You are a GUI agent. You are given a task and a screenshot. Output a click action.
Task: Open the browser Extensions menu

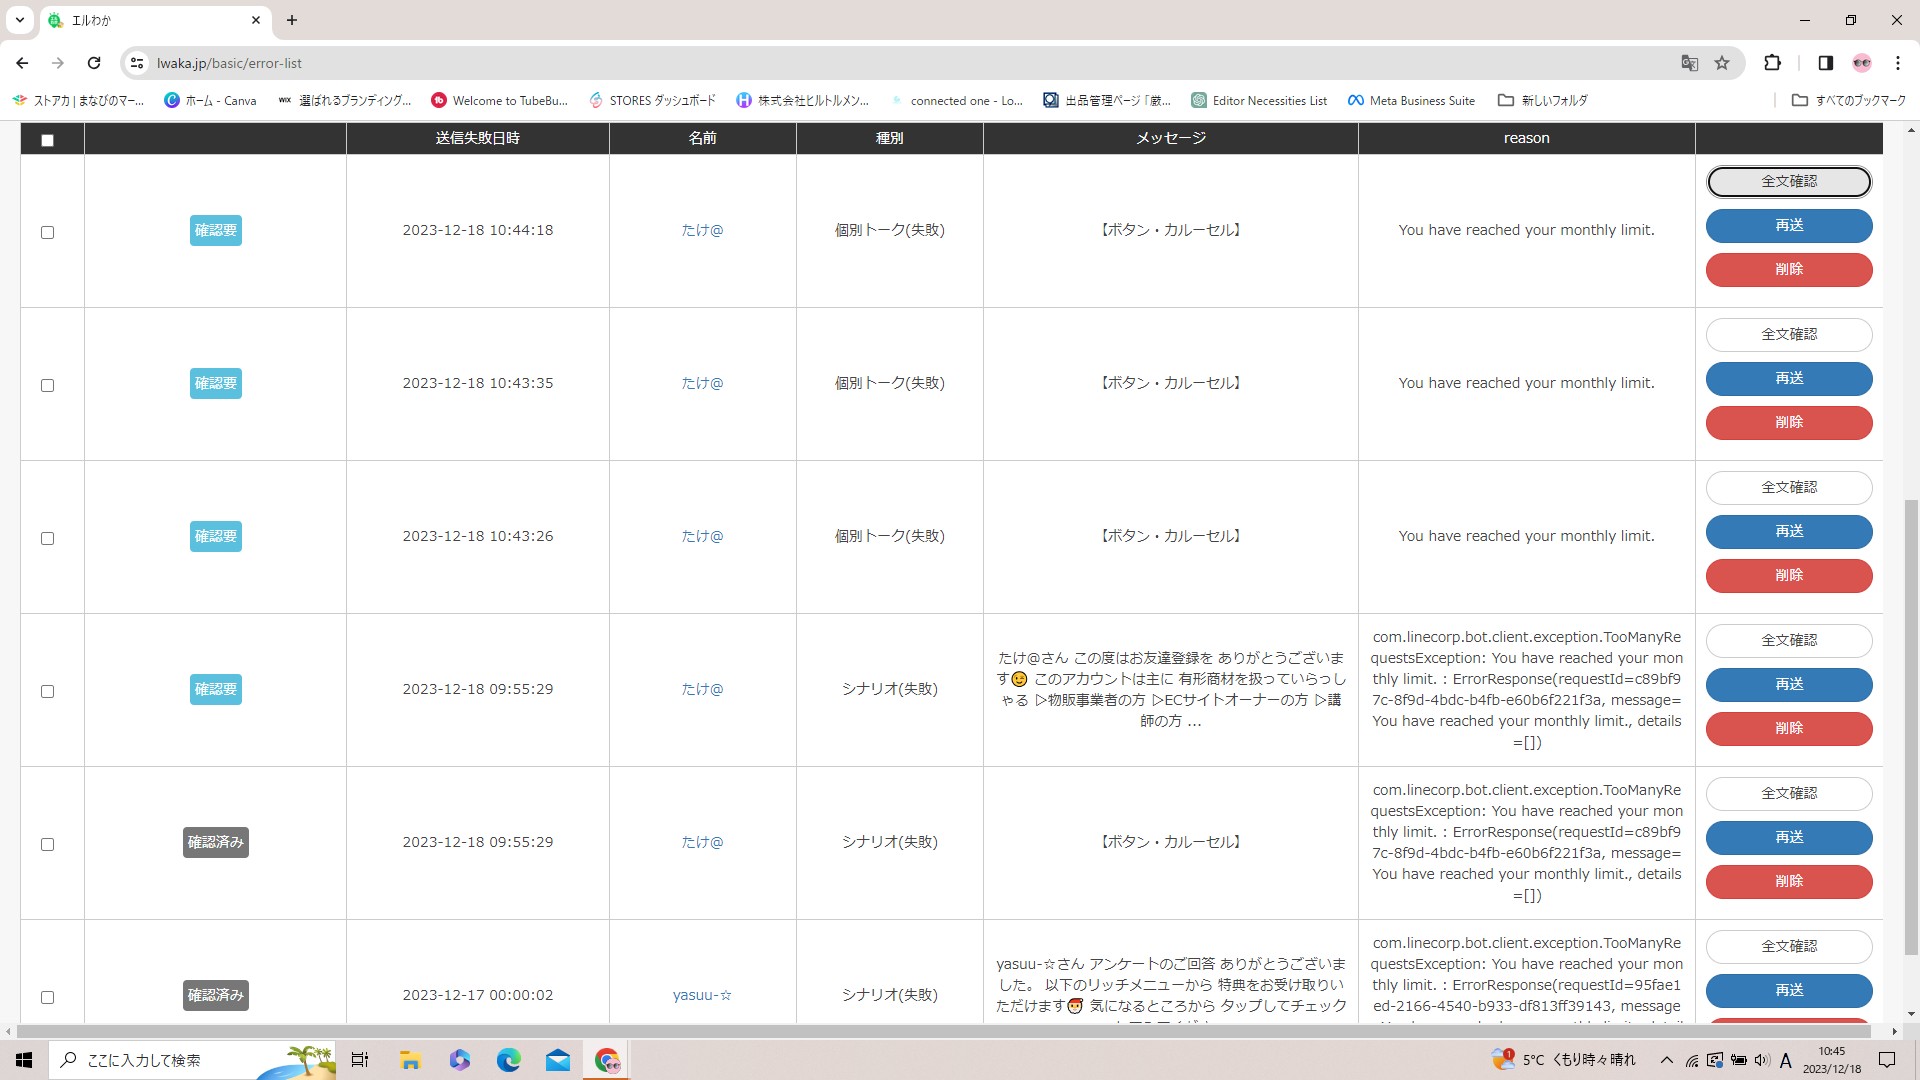[x=1773, y=63]
